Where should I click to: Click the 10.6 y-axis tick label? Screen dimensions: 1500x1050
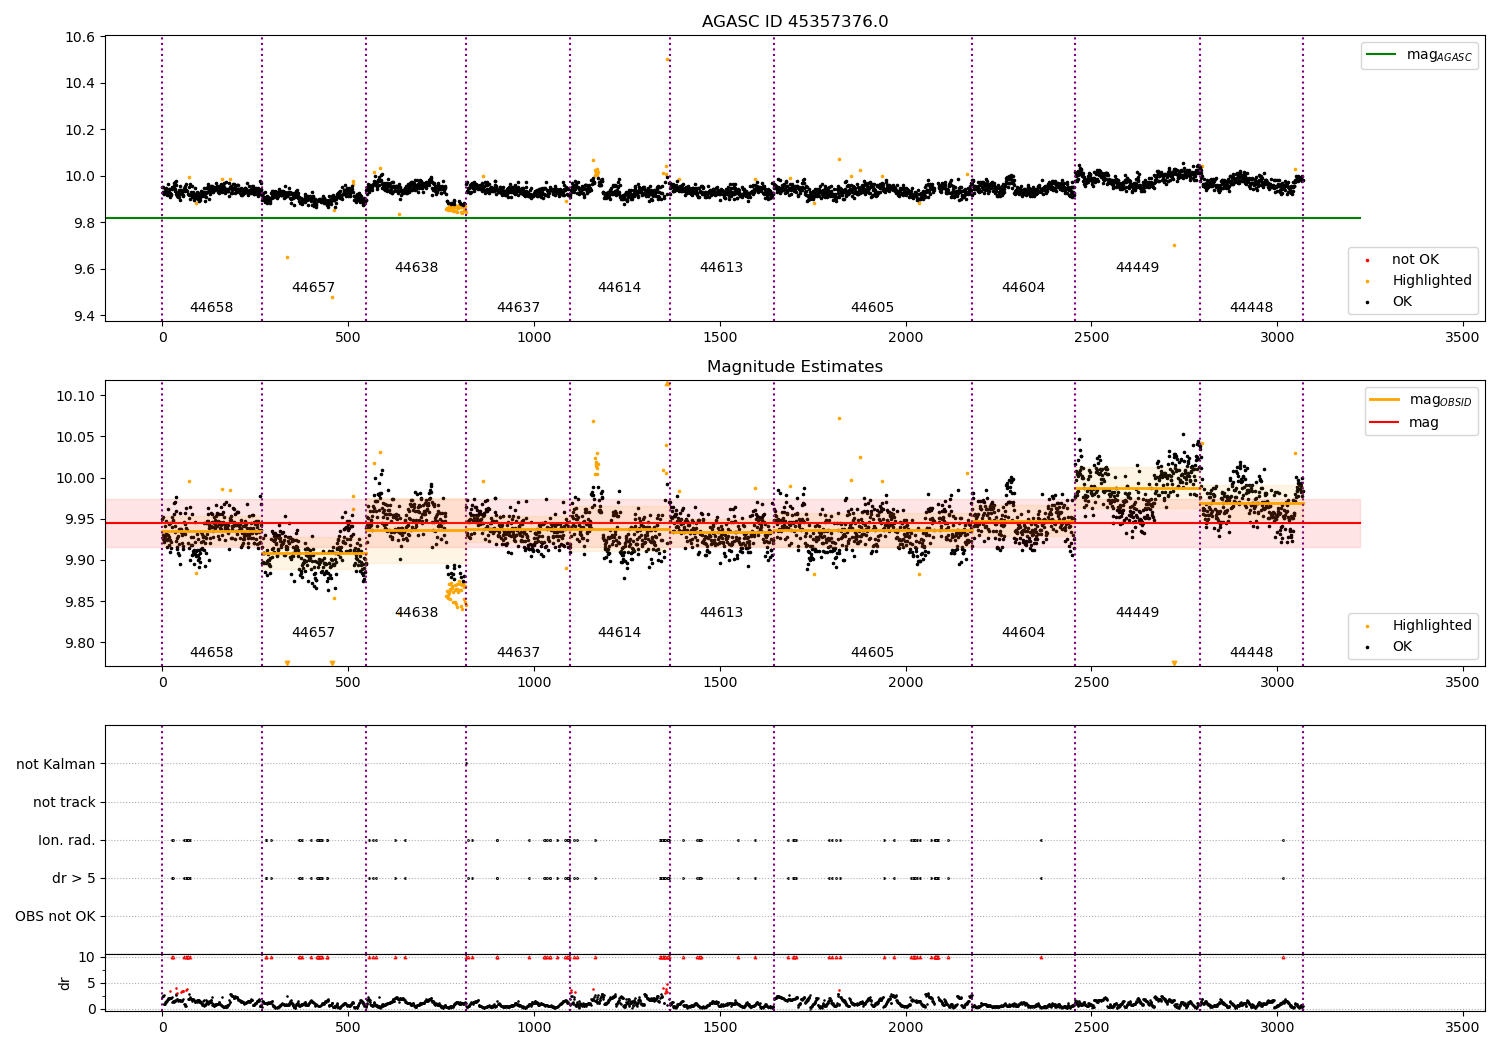[80, 37]
